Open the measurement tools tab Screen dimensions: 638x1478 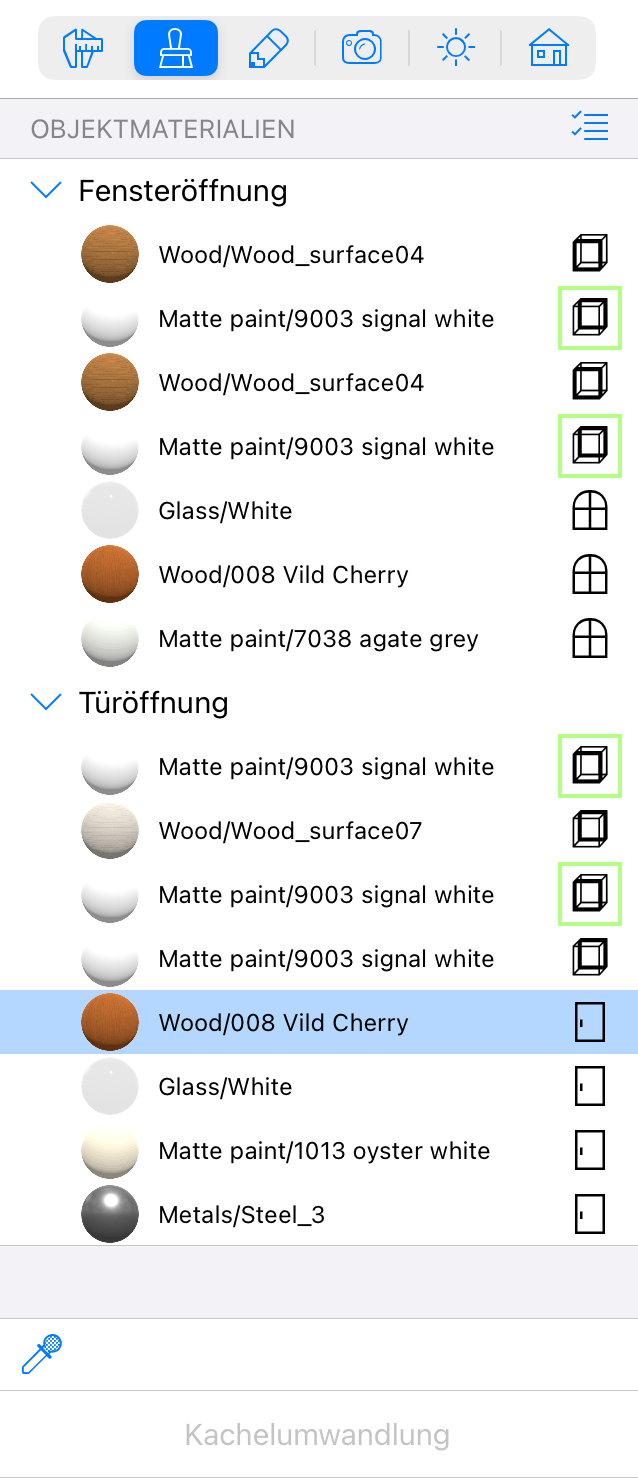tap(83, 48)
